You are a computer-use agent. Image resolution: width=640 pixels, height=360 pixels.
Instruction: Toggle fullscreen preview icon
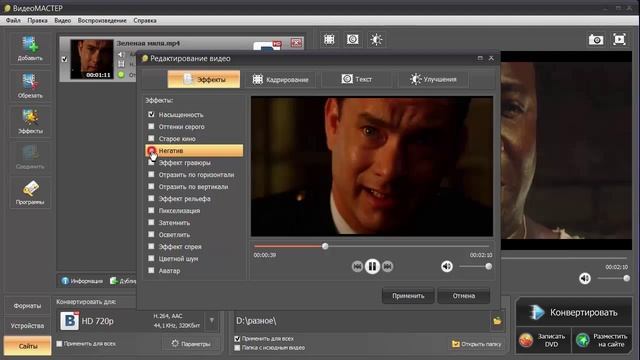619,40
